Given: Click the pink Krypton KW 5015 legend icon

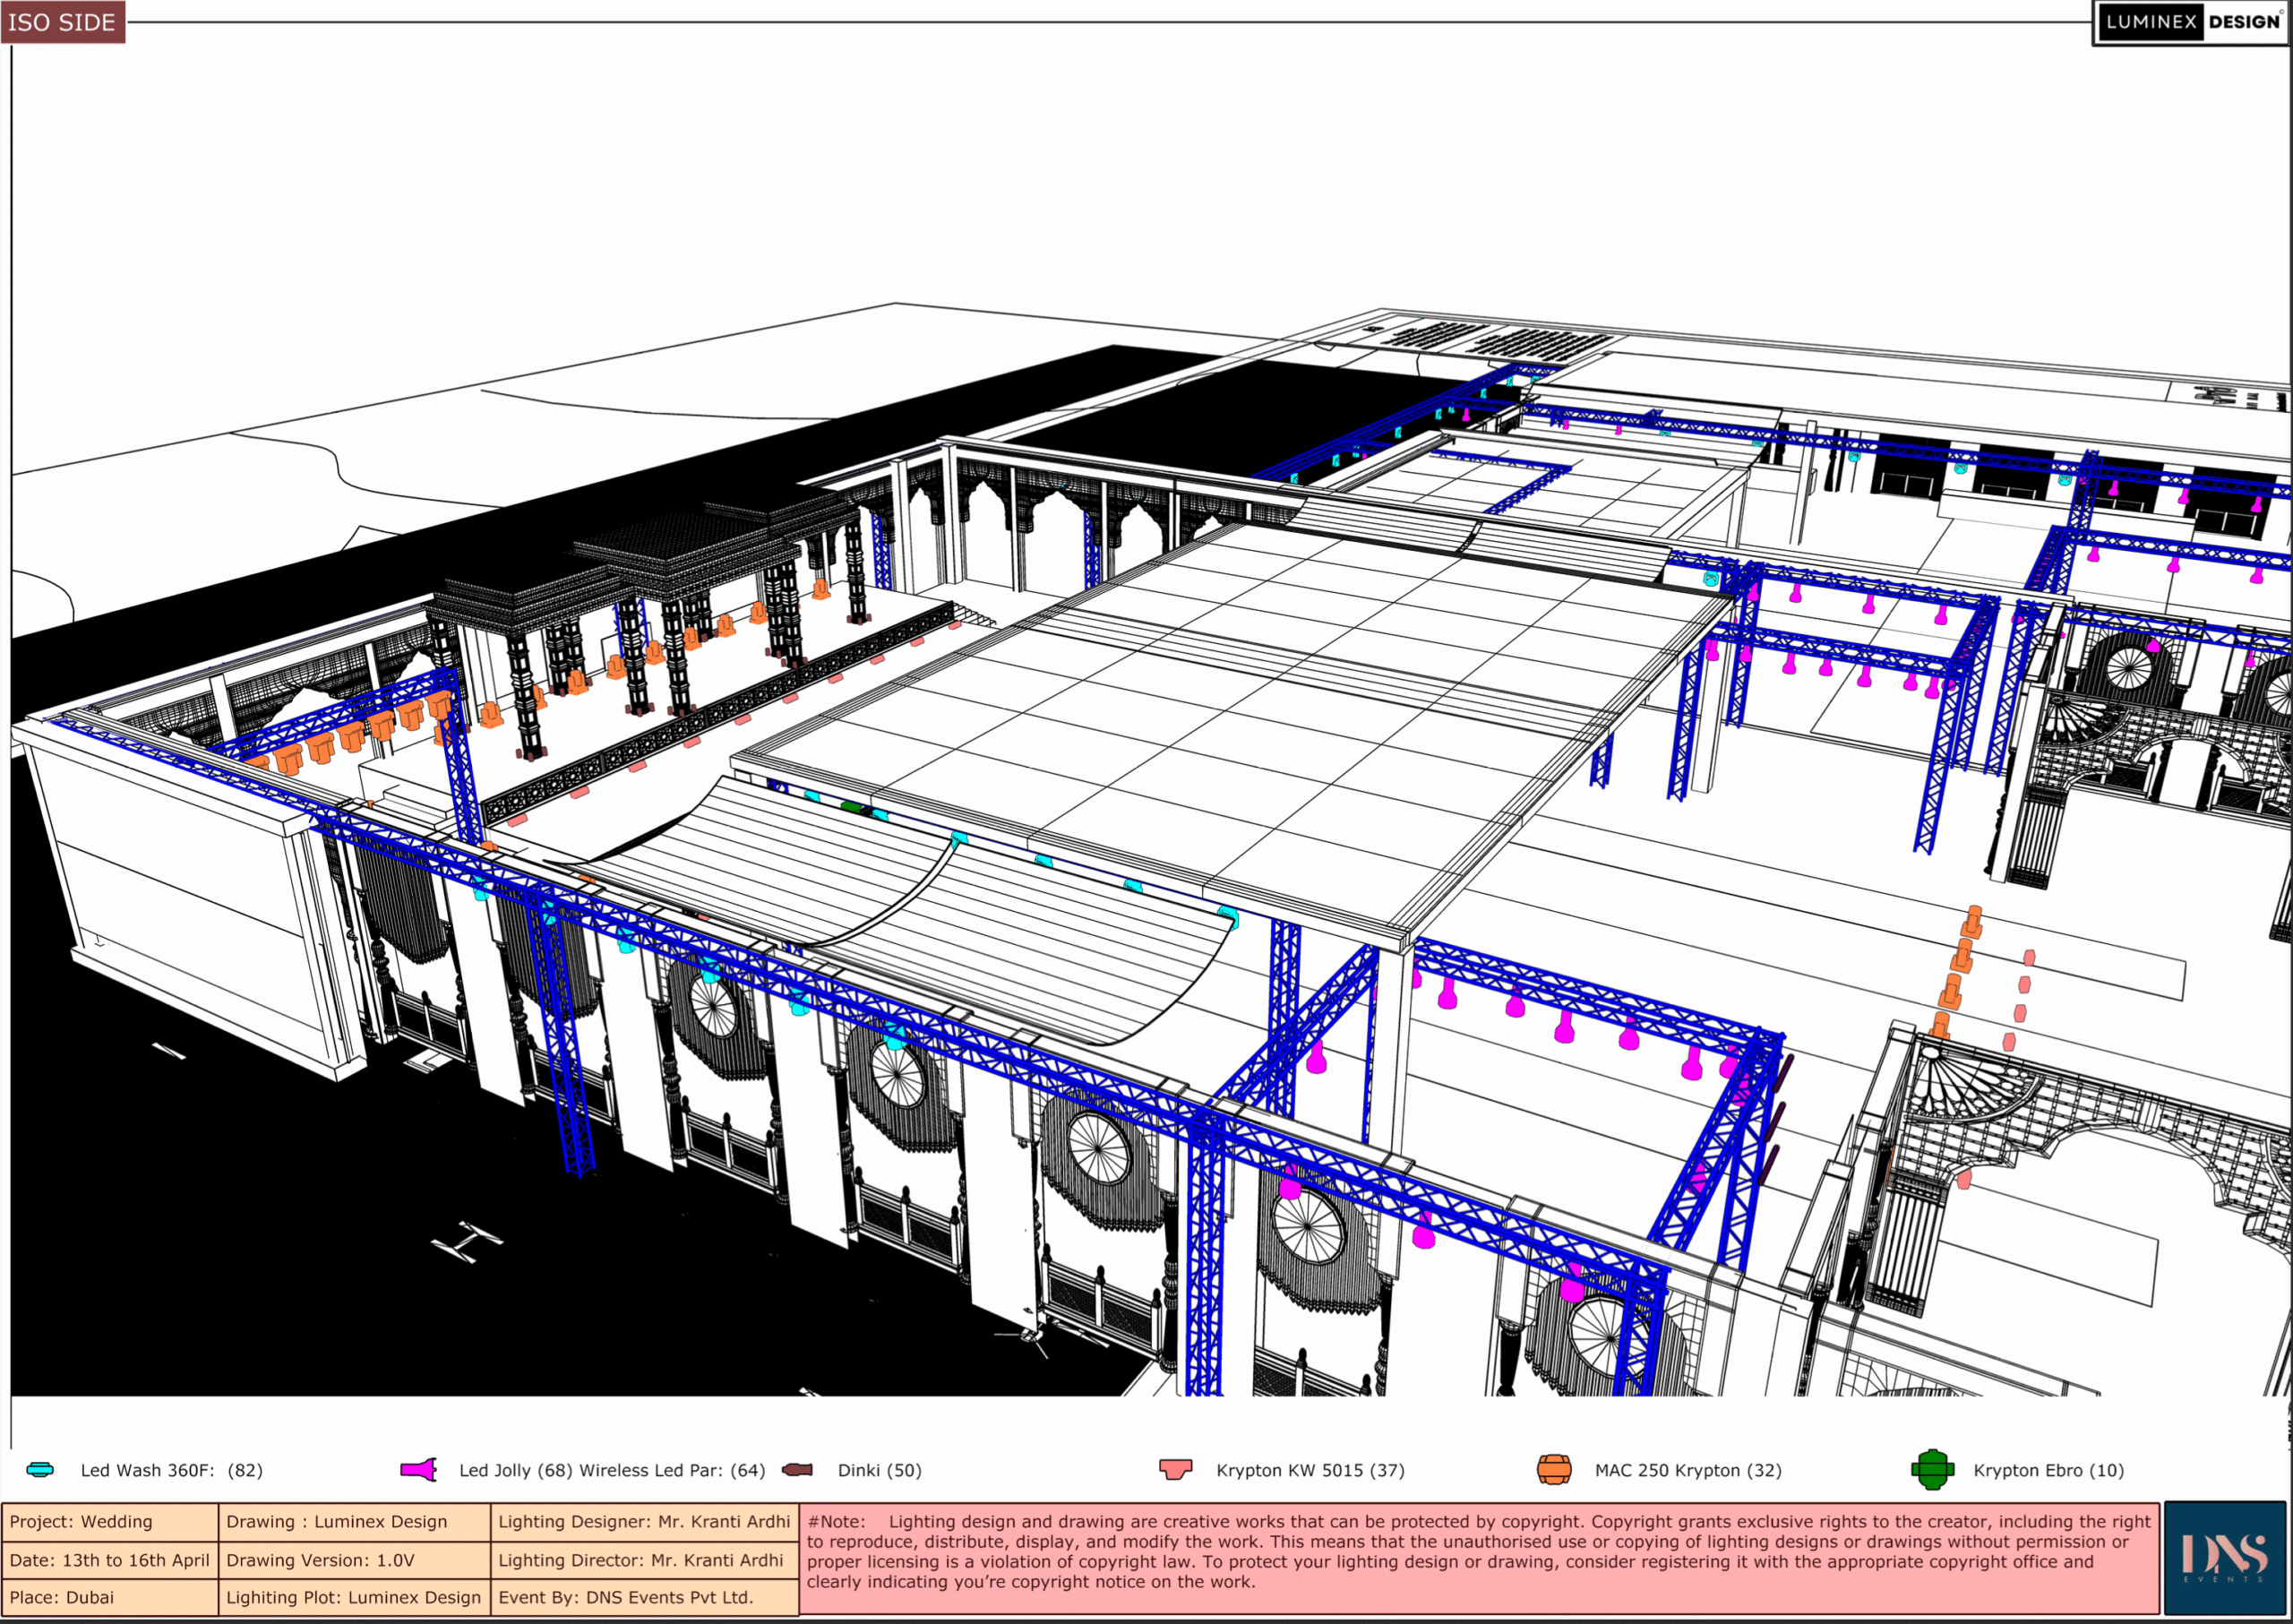Looking at the screenshot, I should pos(1176,1469).
